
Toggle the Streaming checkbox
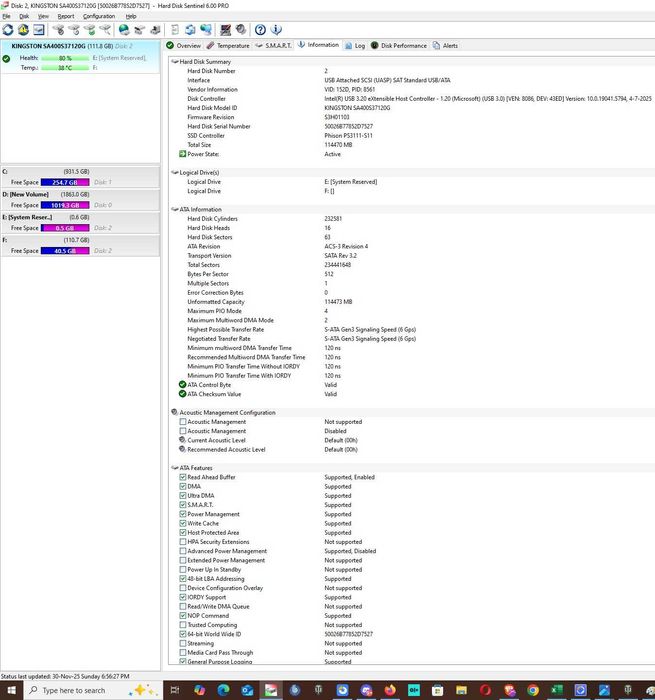(x=183, y=643)
